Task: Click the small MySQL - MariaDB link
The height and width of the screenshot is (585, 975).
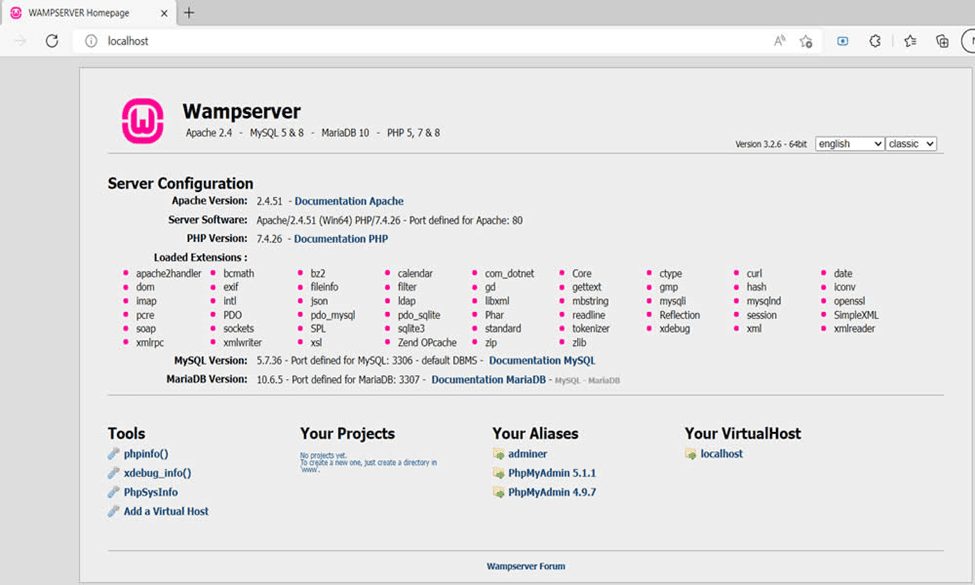Action: click(587, 380)
